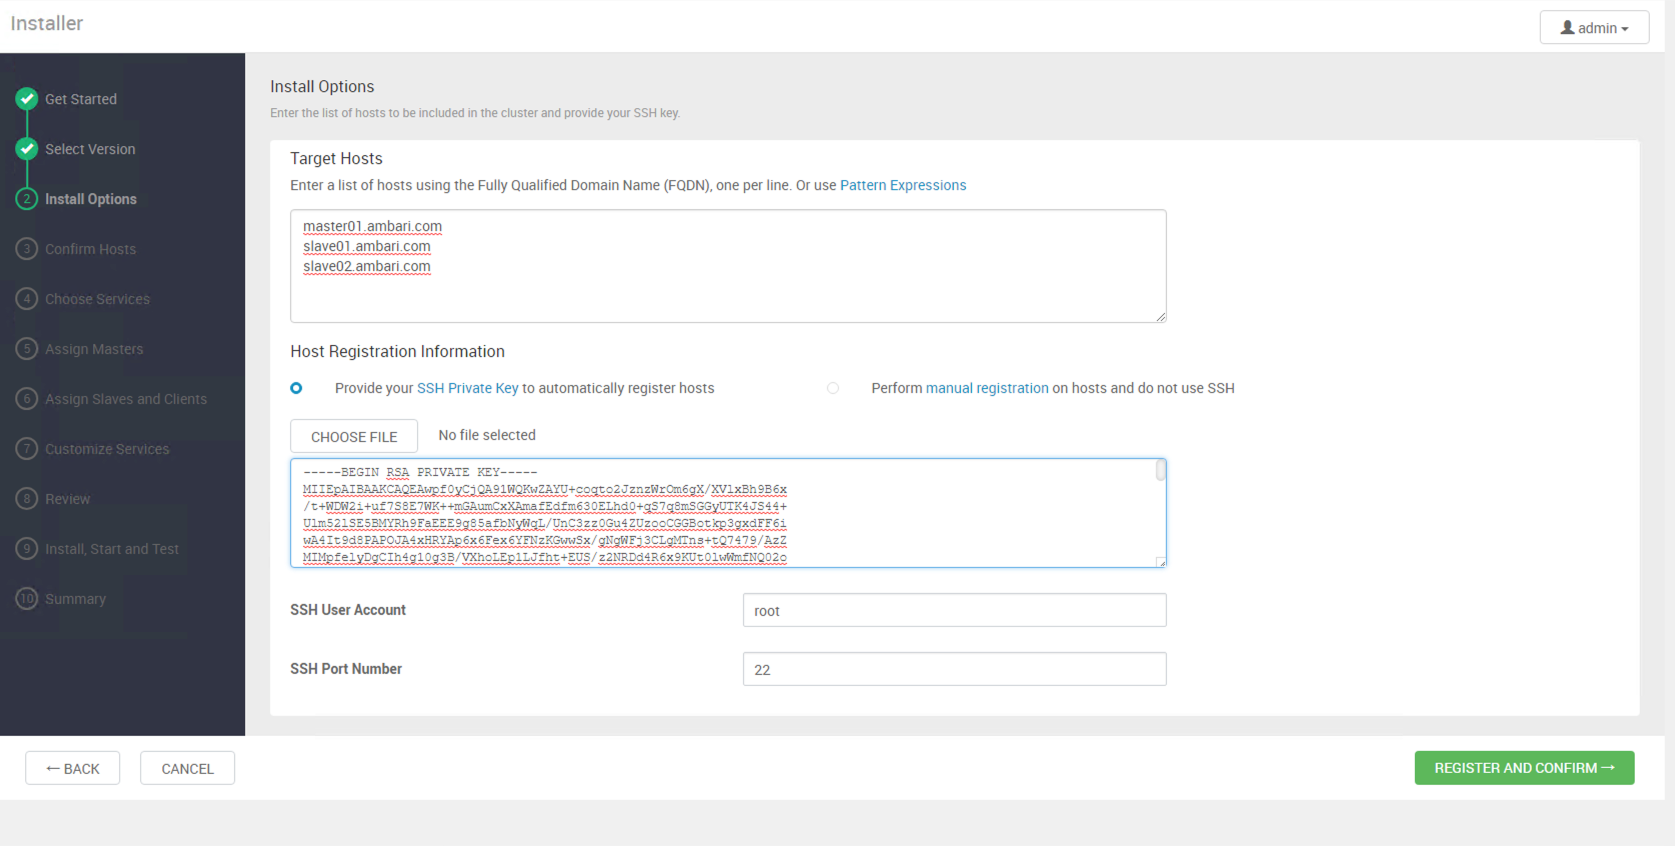Click the step 3 Confirm Hosts circle icon
Image resolution: width=1675 pixels, height=846 pixels.
click(x=27, y=249)
